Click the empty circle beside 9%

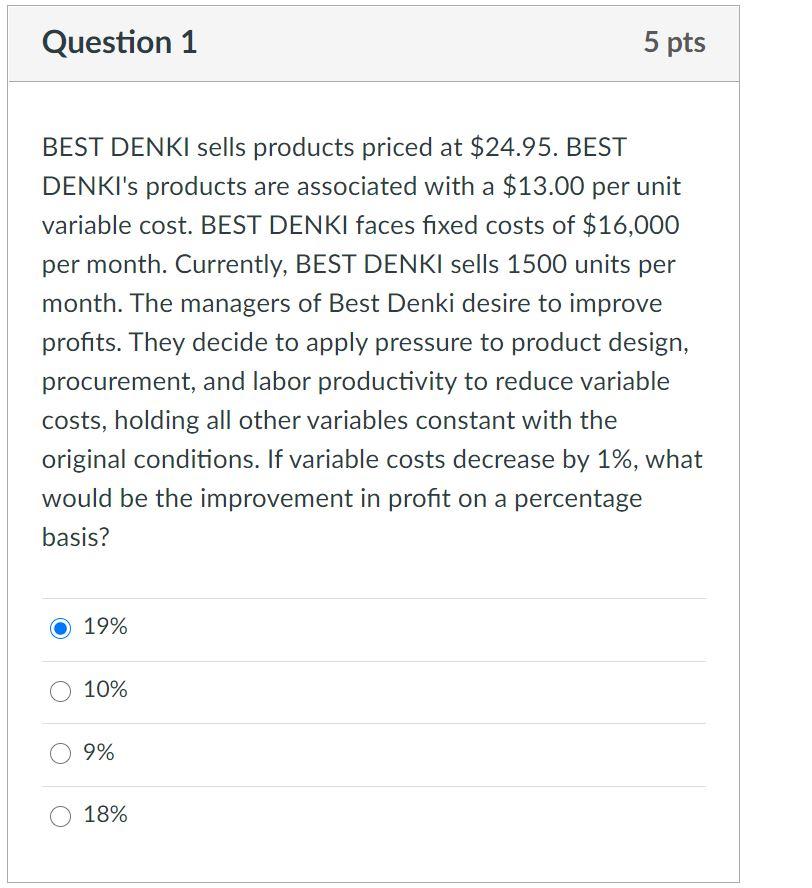coord(62,753)
